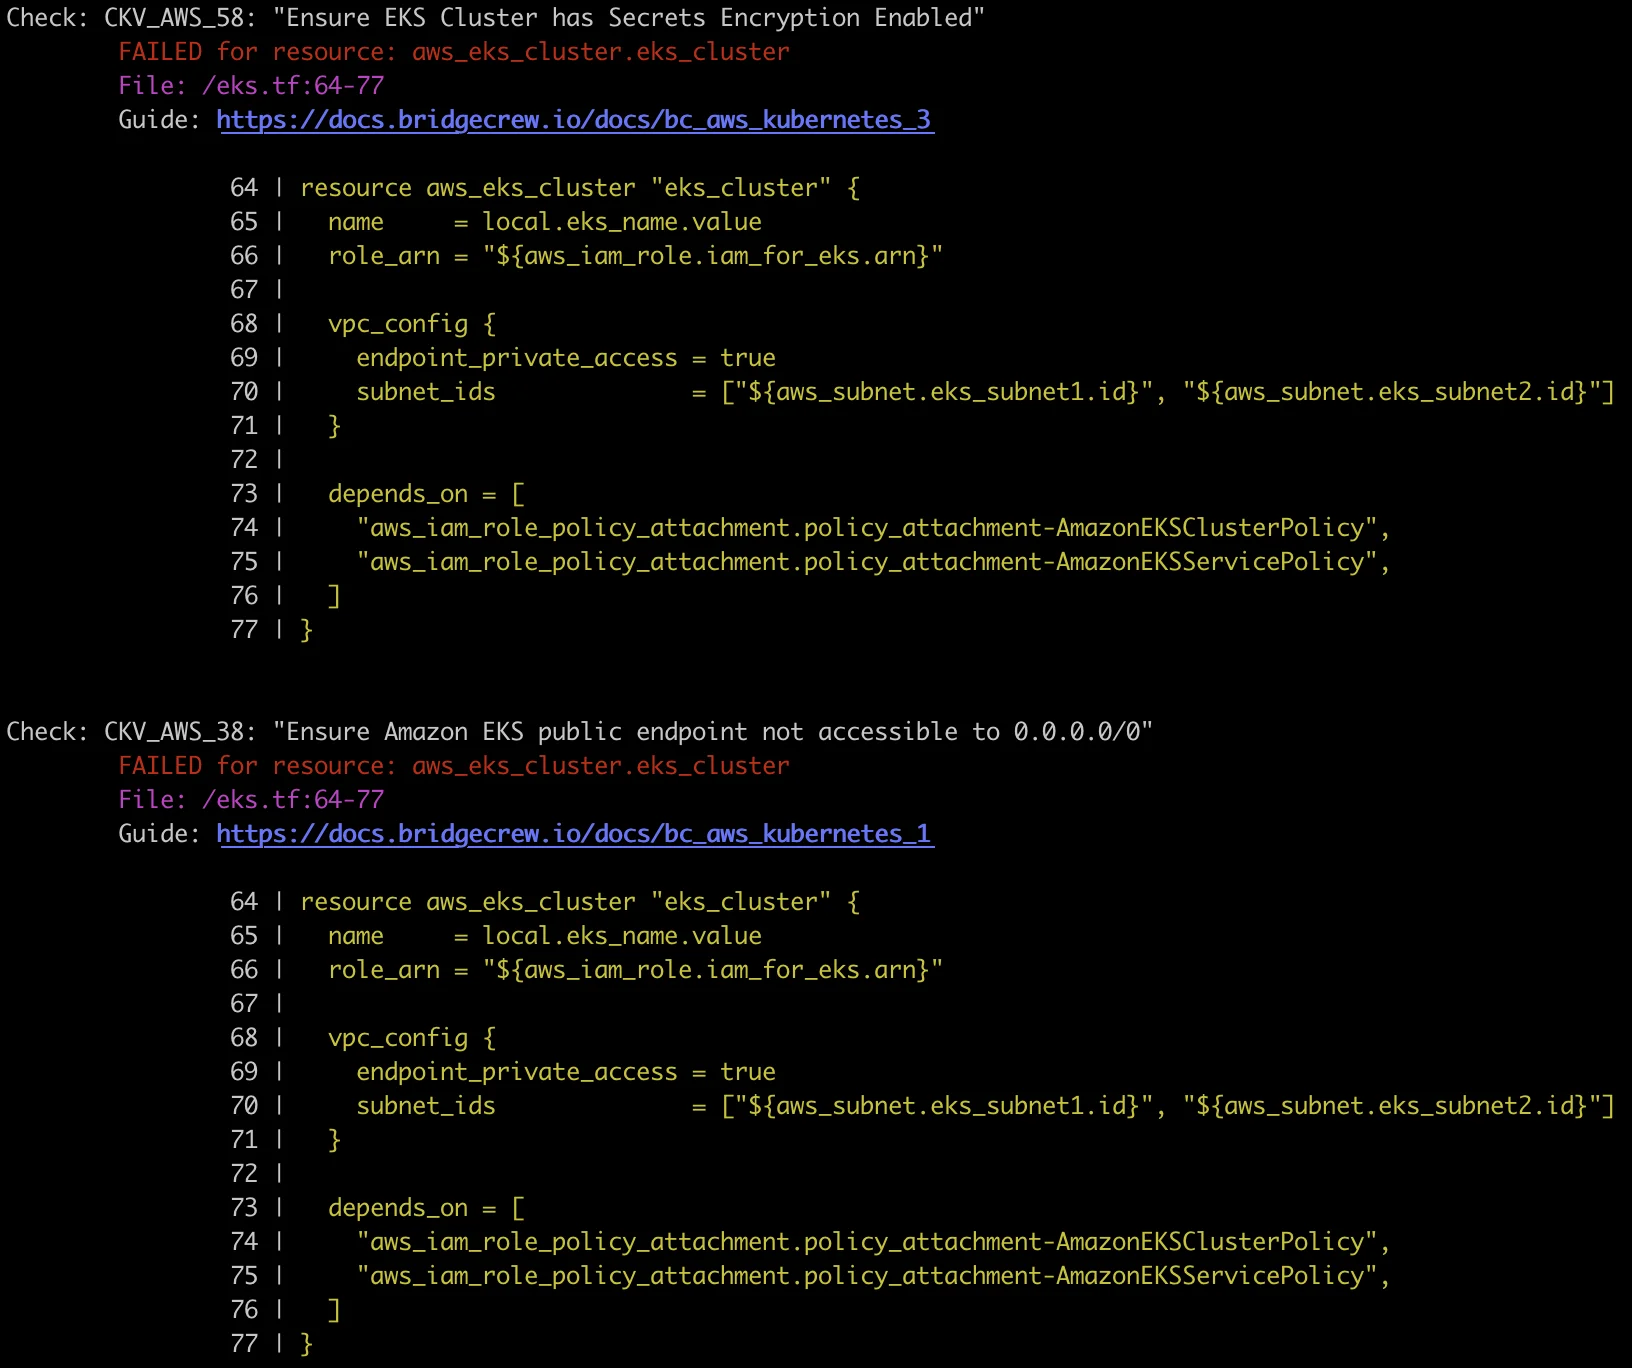Select the AmazonEKSClusterPolicy attachment string

click(x=870, y=527)
